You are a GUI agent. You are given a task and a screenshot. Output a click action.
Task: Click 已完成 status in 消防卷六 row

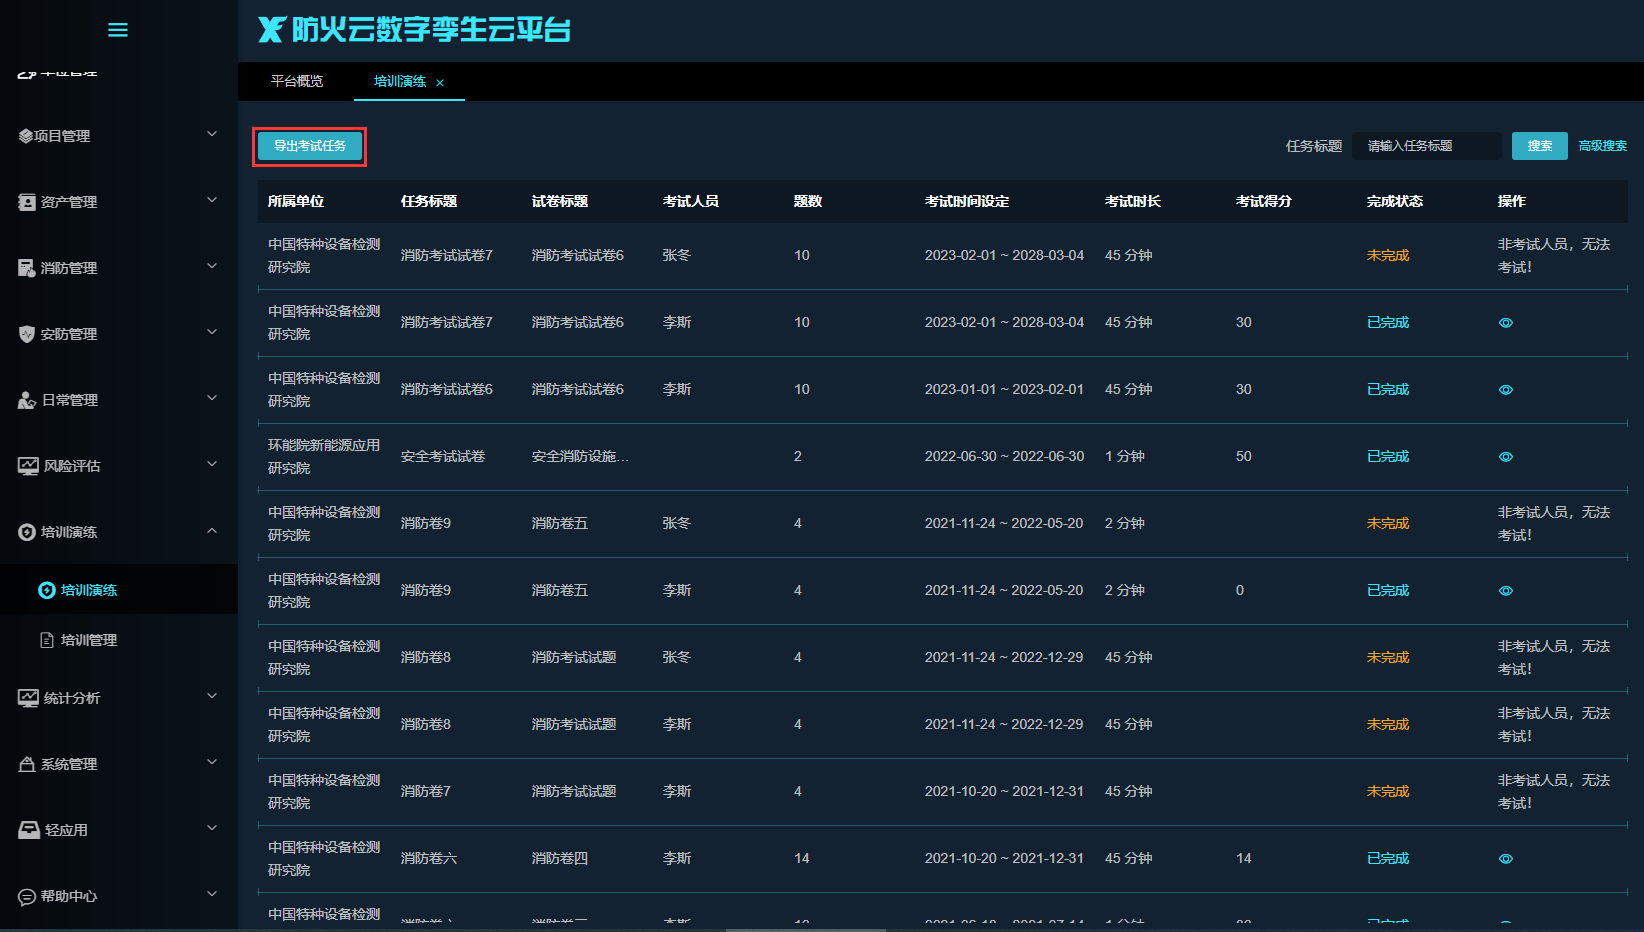(1388, 858)
